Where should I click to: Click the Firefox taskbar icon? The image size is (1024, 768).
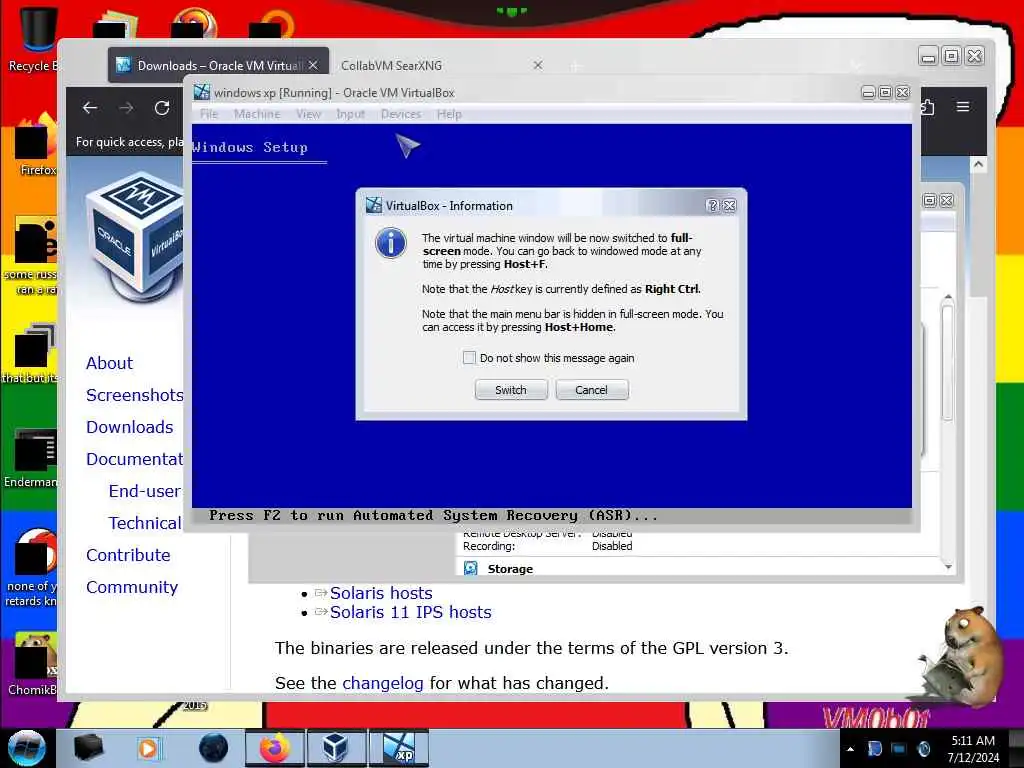click(x=274, y=748)
